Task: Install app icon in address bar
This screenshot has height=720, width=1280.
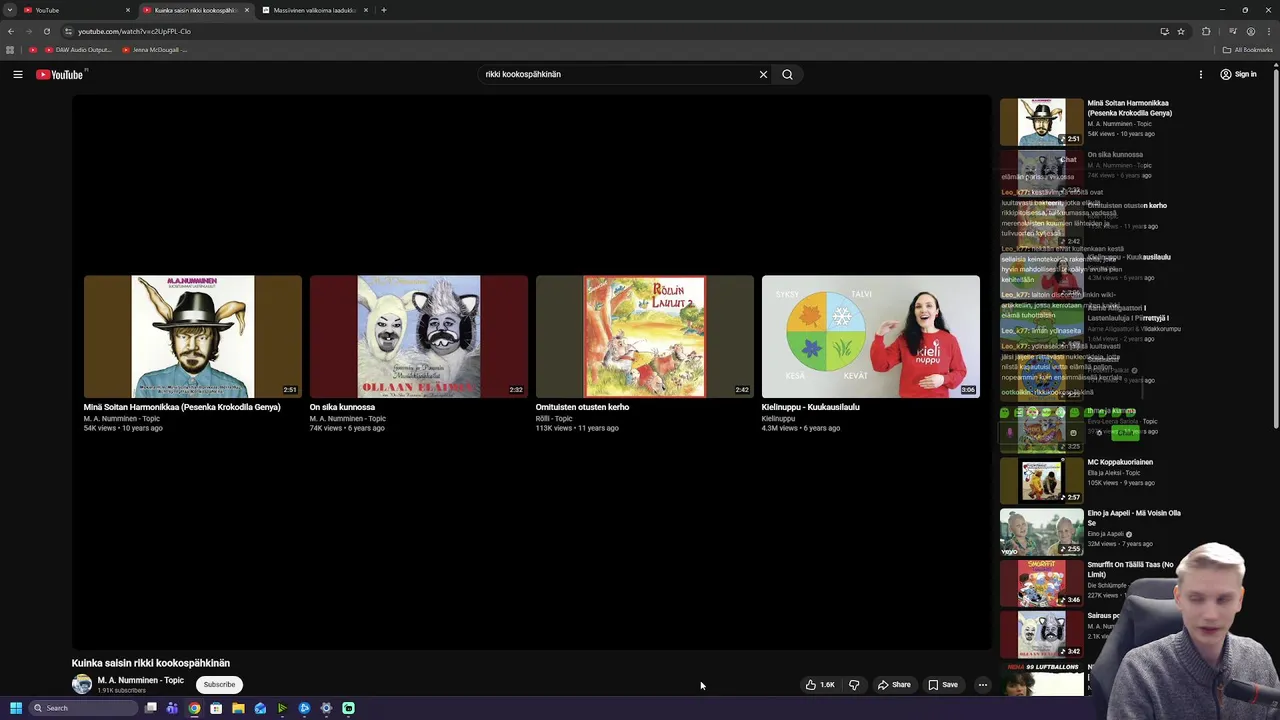Action: point(1164,31)
